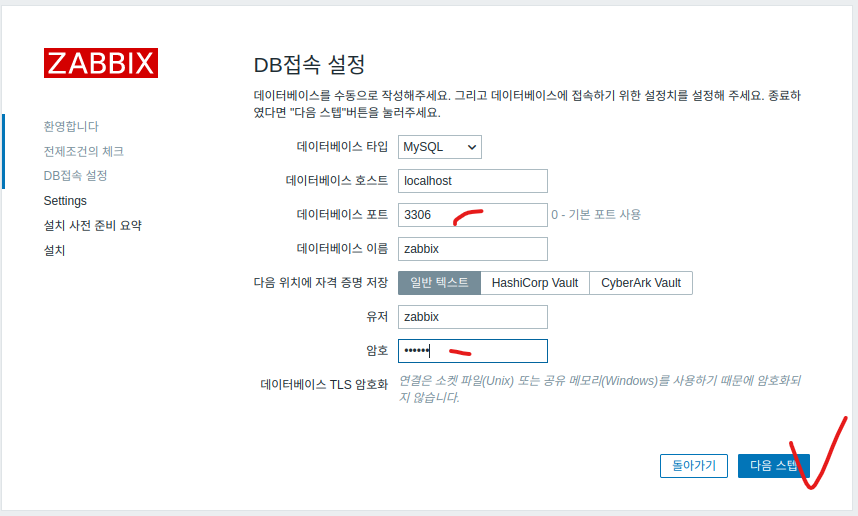This screenshot has height=516, width=858.
Task: Click the 데이터베이스 TLS 암호화 label
Action: (324, 385)
